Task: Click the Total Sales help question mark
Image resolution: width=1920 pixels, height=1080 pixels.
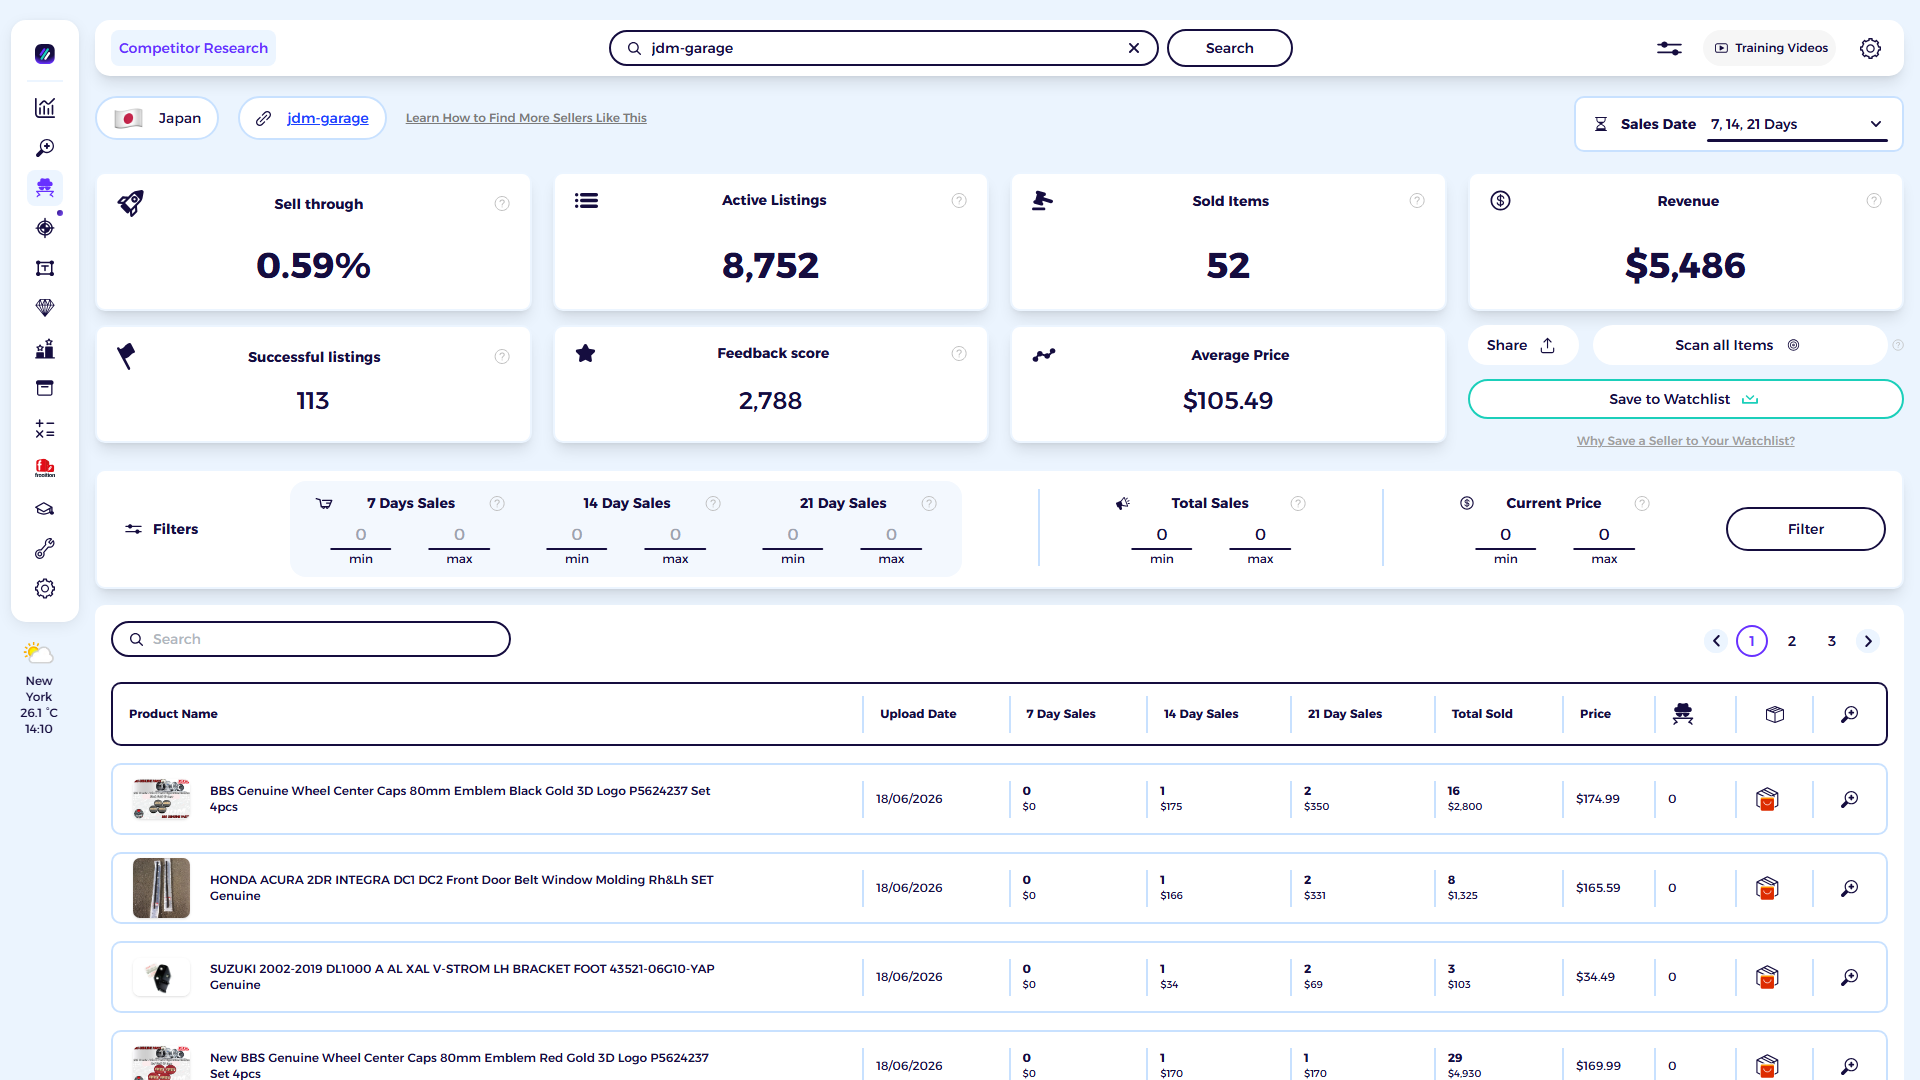Action: pos(1298,503)
